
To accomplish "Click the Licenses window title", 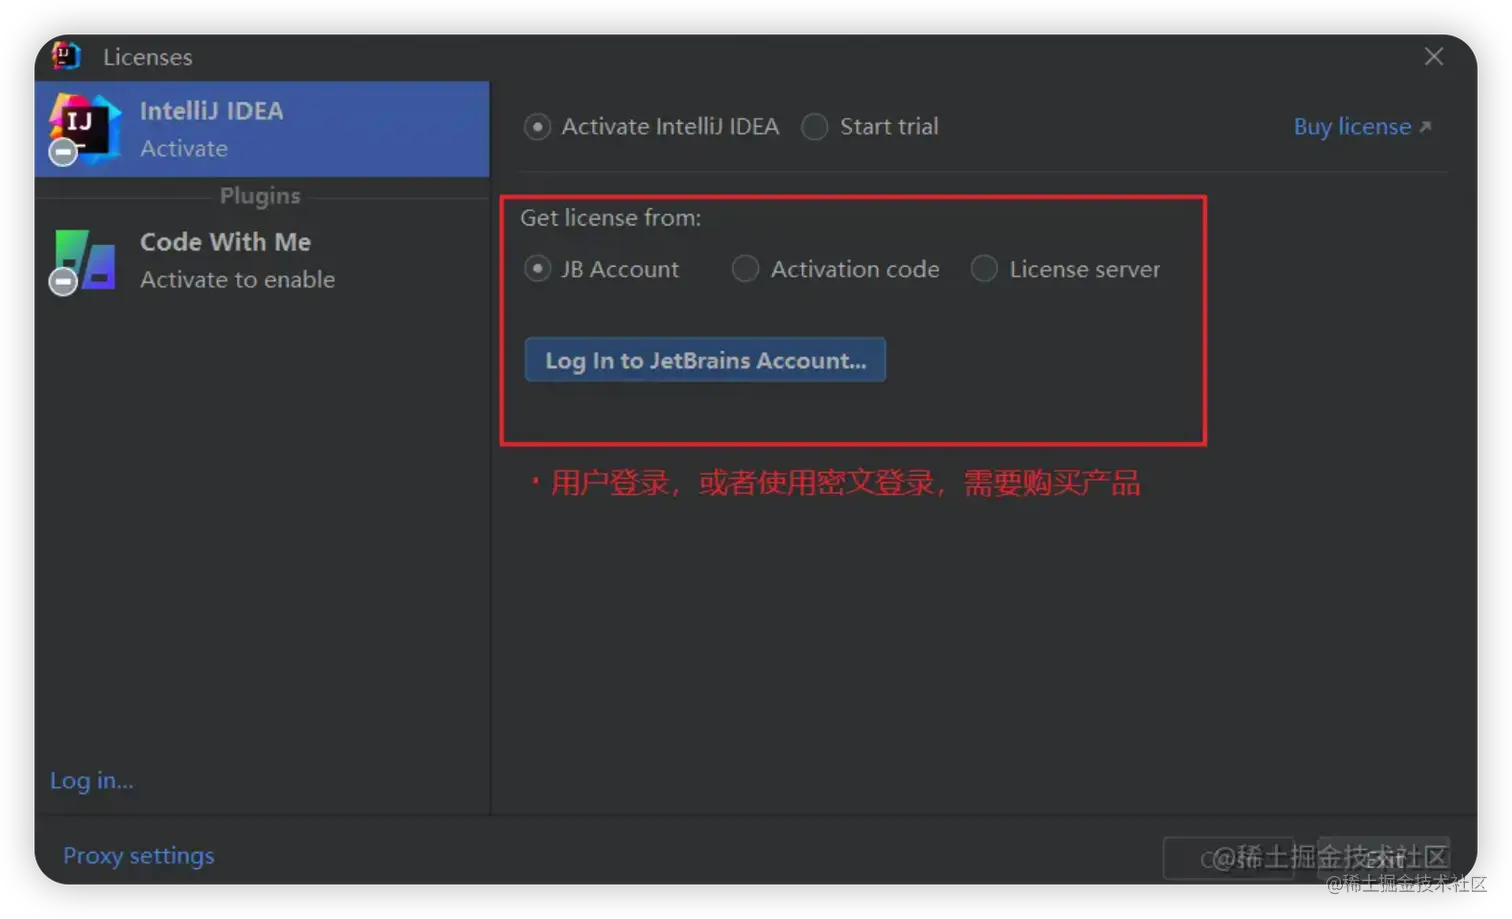I will (x=147, y=57).
